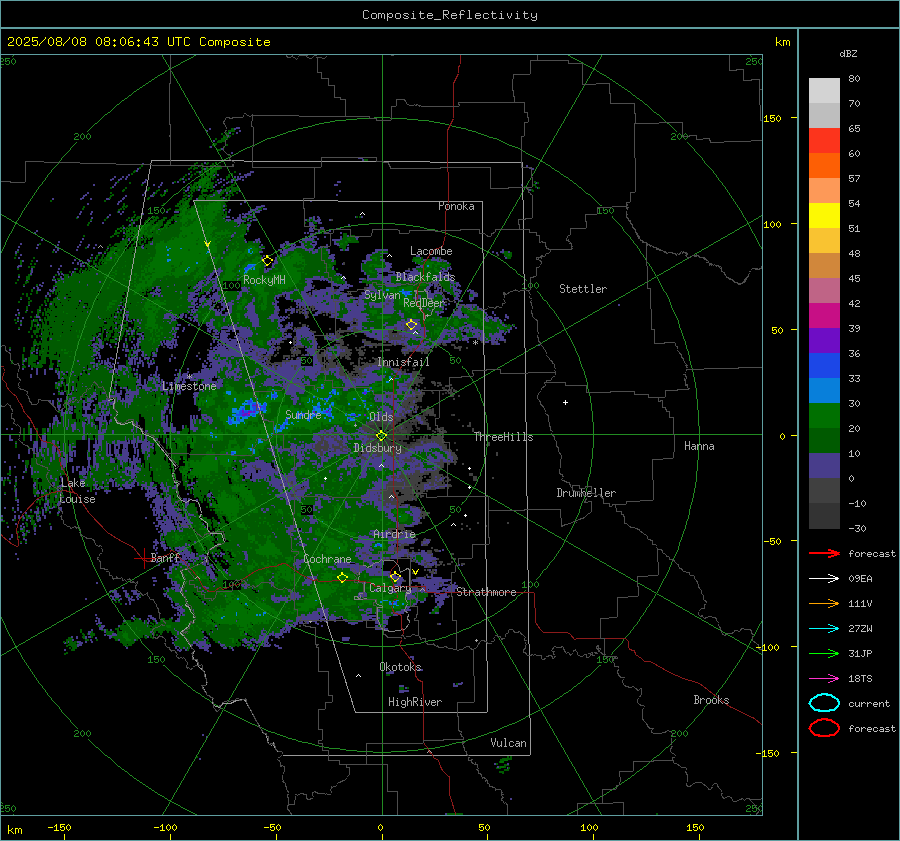Click the Airdrie city label
900x841 pixels.
pos(394,534)
